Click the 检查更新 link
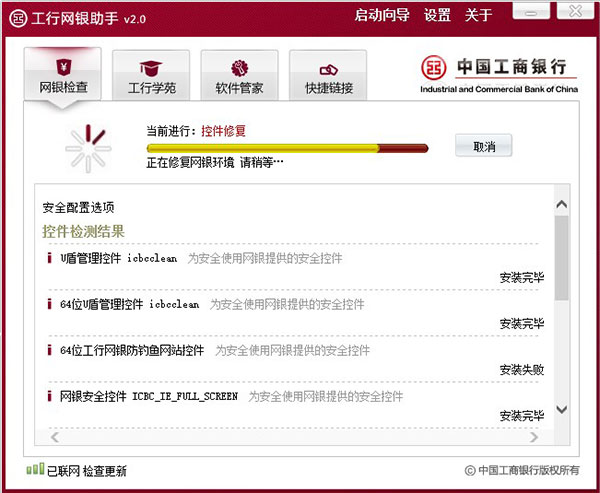This screenshot has width=600, height=493. (104, 471)
